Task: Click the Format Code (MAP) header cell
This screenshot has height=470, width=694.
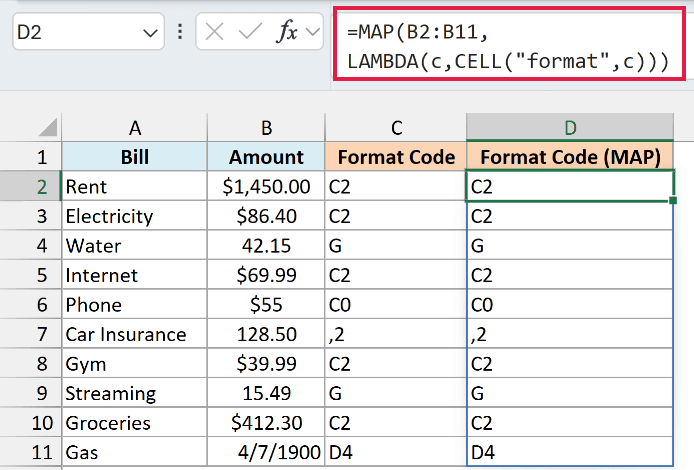Action: click(x=570, y=157)
